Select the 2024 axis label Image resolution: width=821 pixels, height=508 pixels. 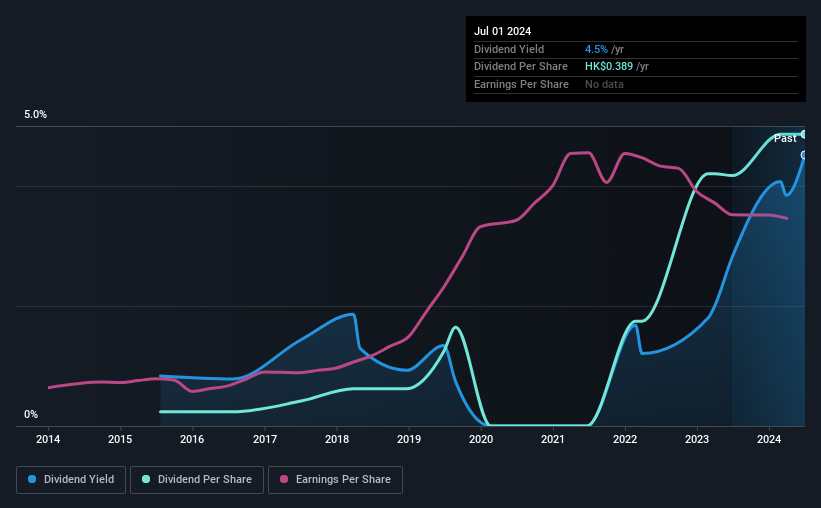coord(769,439)
